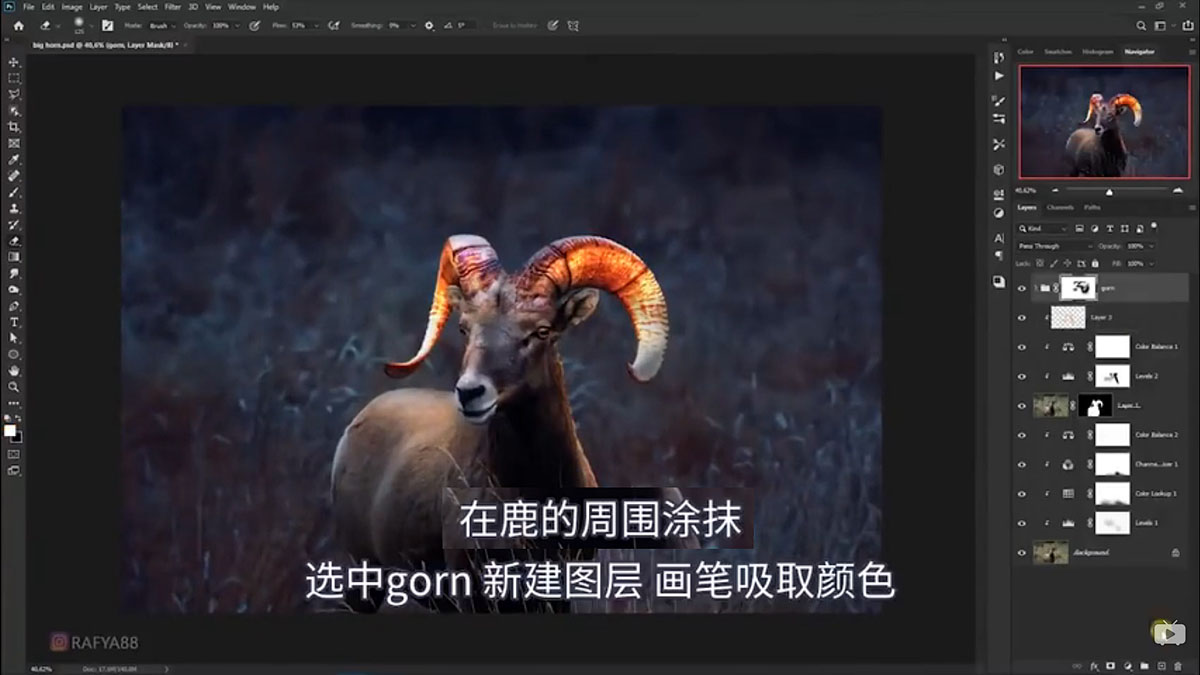Open the Swatches panel tab
This screenshot has height=675, width=1200.
pos(1056,51)
